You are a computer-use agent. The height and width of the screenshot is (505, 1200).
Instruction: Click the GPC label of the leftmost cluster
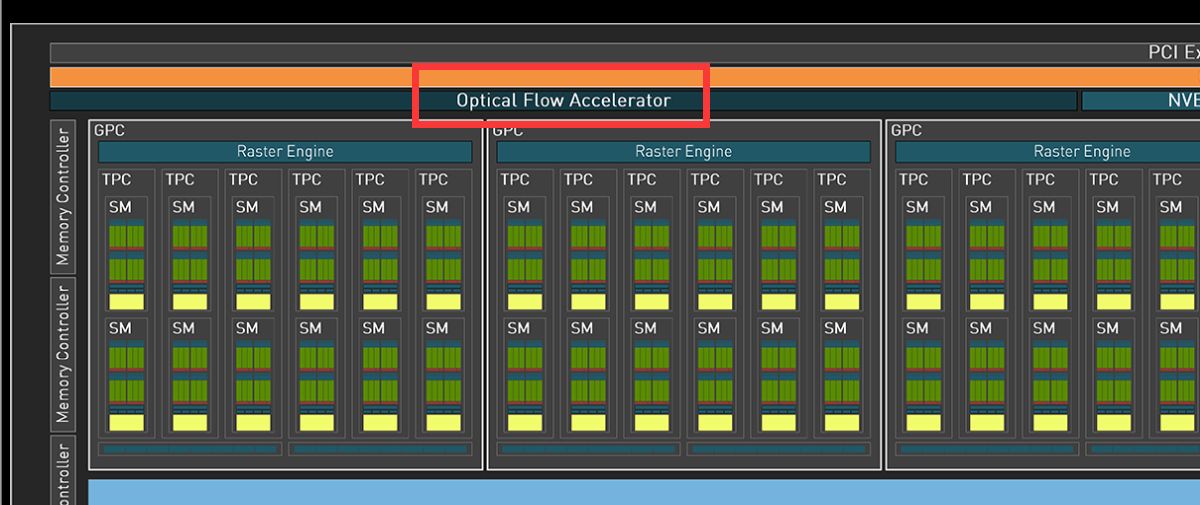pyautogui.click(x=109, y=130)
